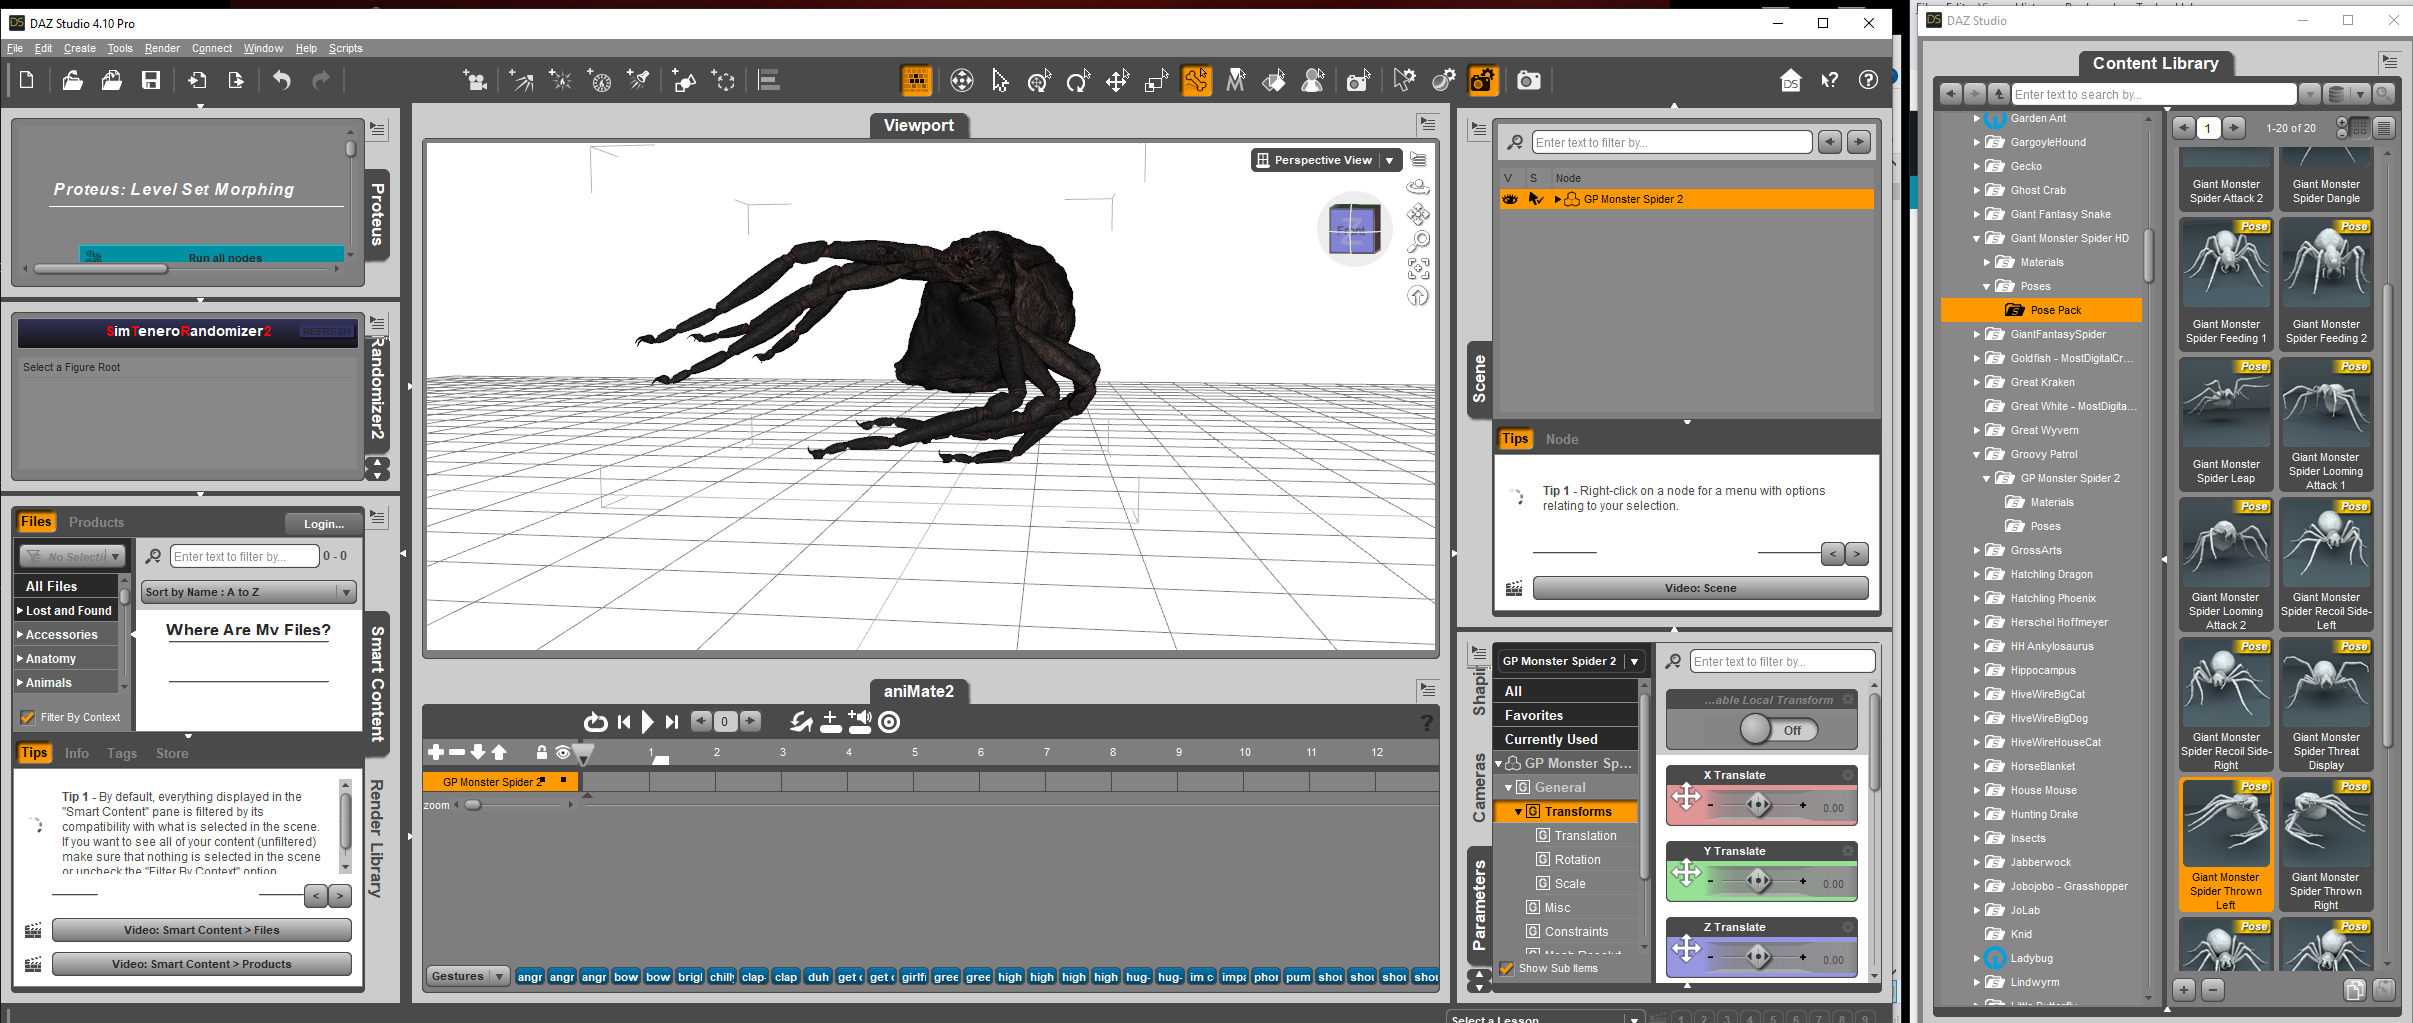Click the viewport orientation cube
Image resolution: width=2413 pixels, height=1023 pixels.
pos(1354,230)
